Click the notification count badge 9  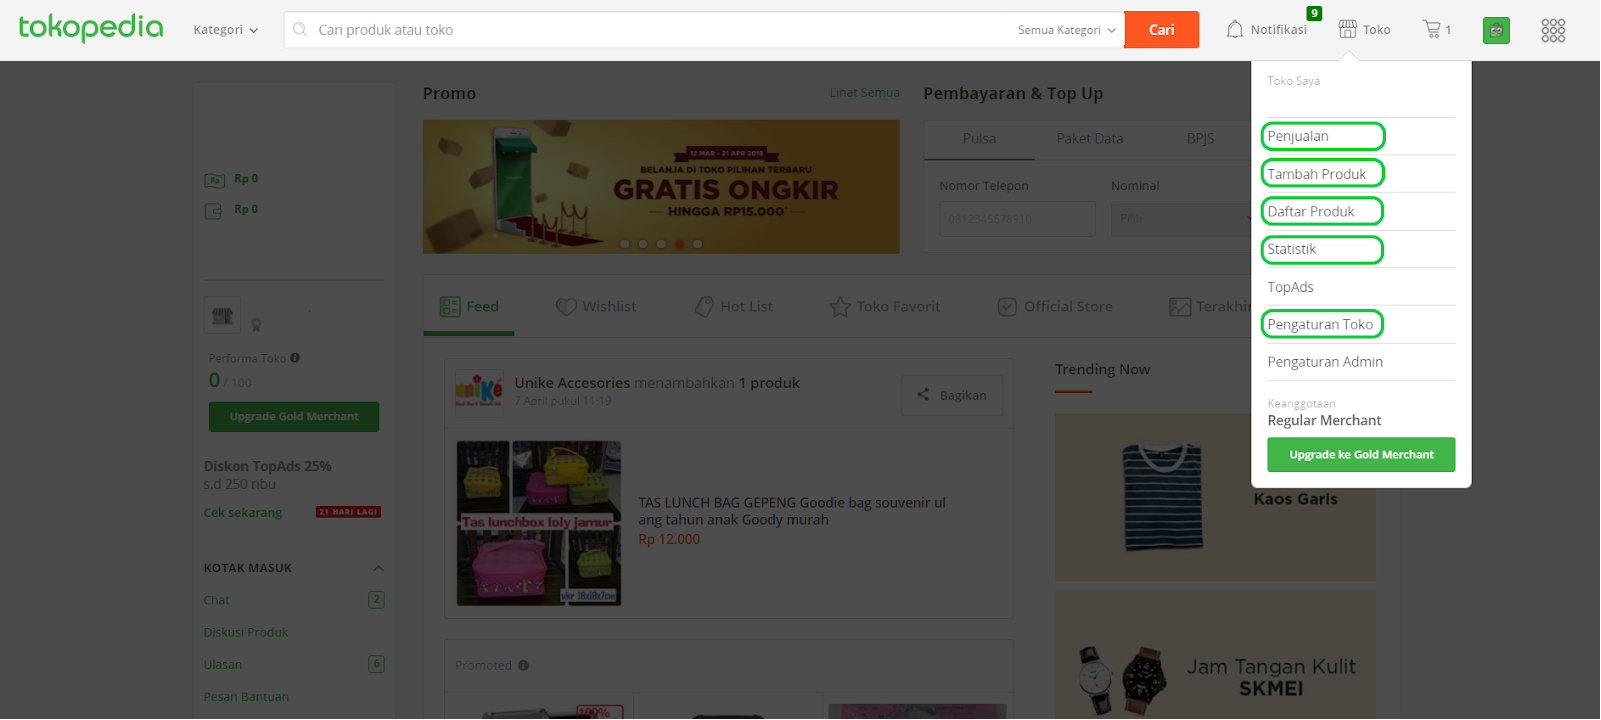coord(1314,13)
